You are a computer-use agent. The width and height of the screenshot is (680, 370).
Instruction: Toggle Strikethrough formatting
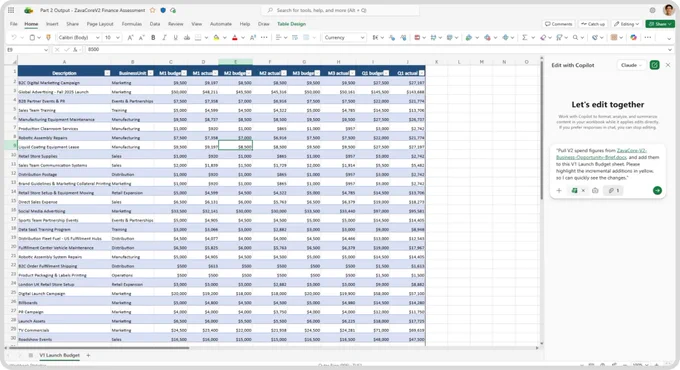[187, 38]
